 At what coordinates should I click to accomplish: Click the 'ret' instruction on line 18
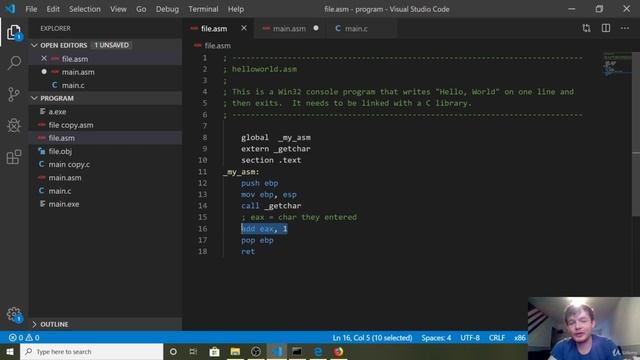[248, 251]
